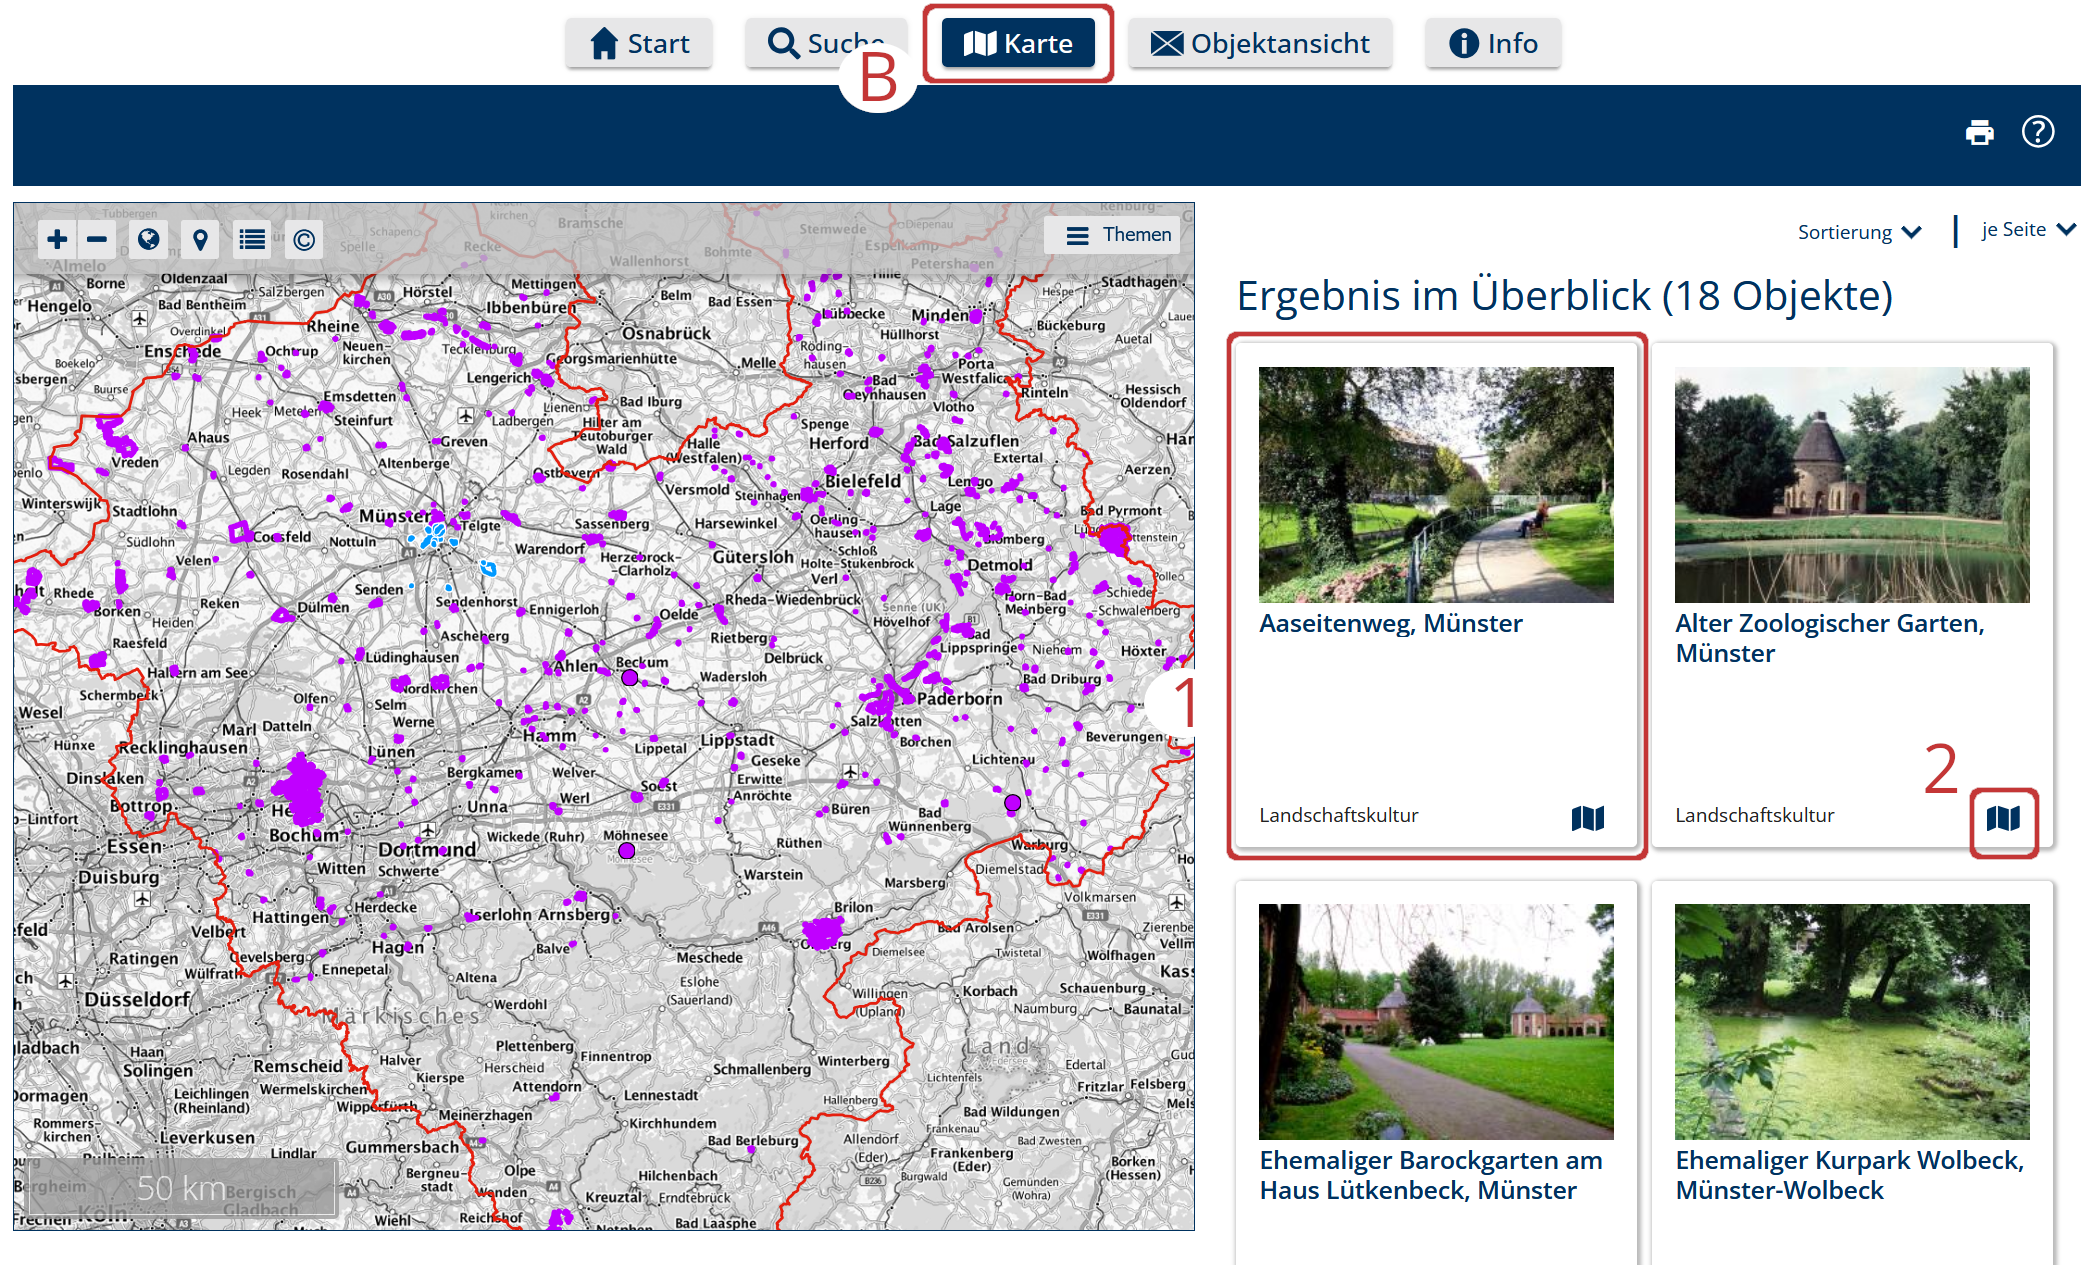Click the purple circle marker near Warburg

pos(1012,803)
